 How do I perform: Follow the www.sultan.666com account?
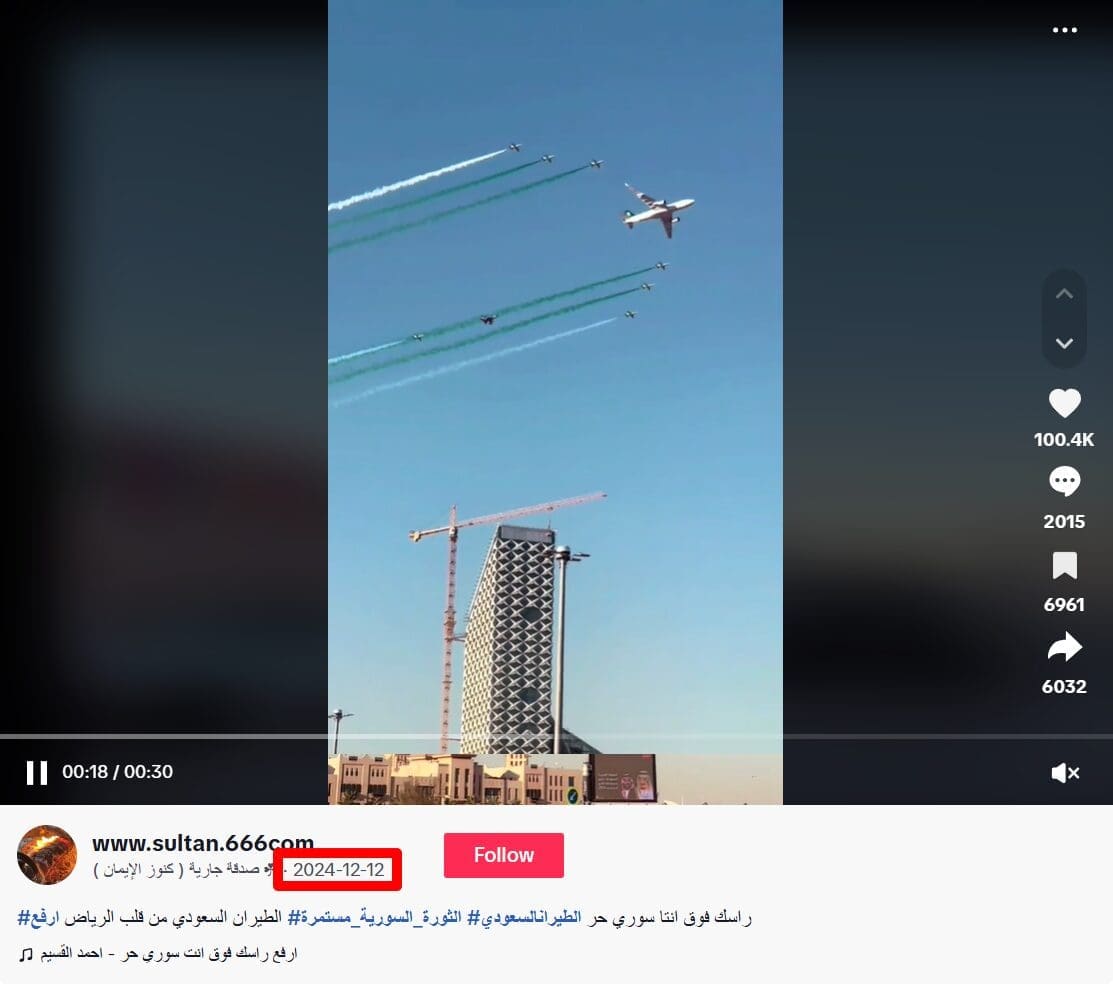coord(504,855)
